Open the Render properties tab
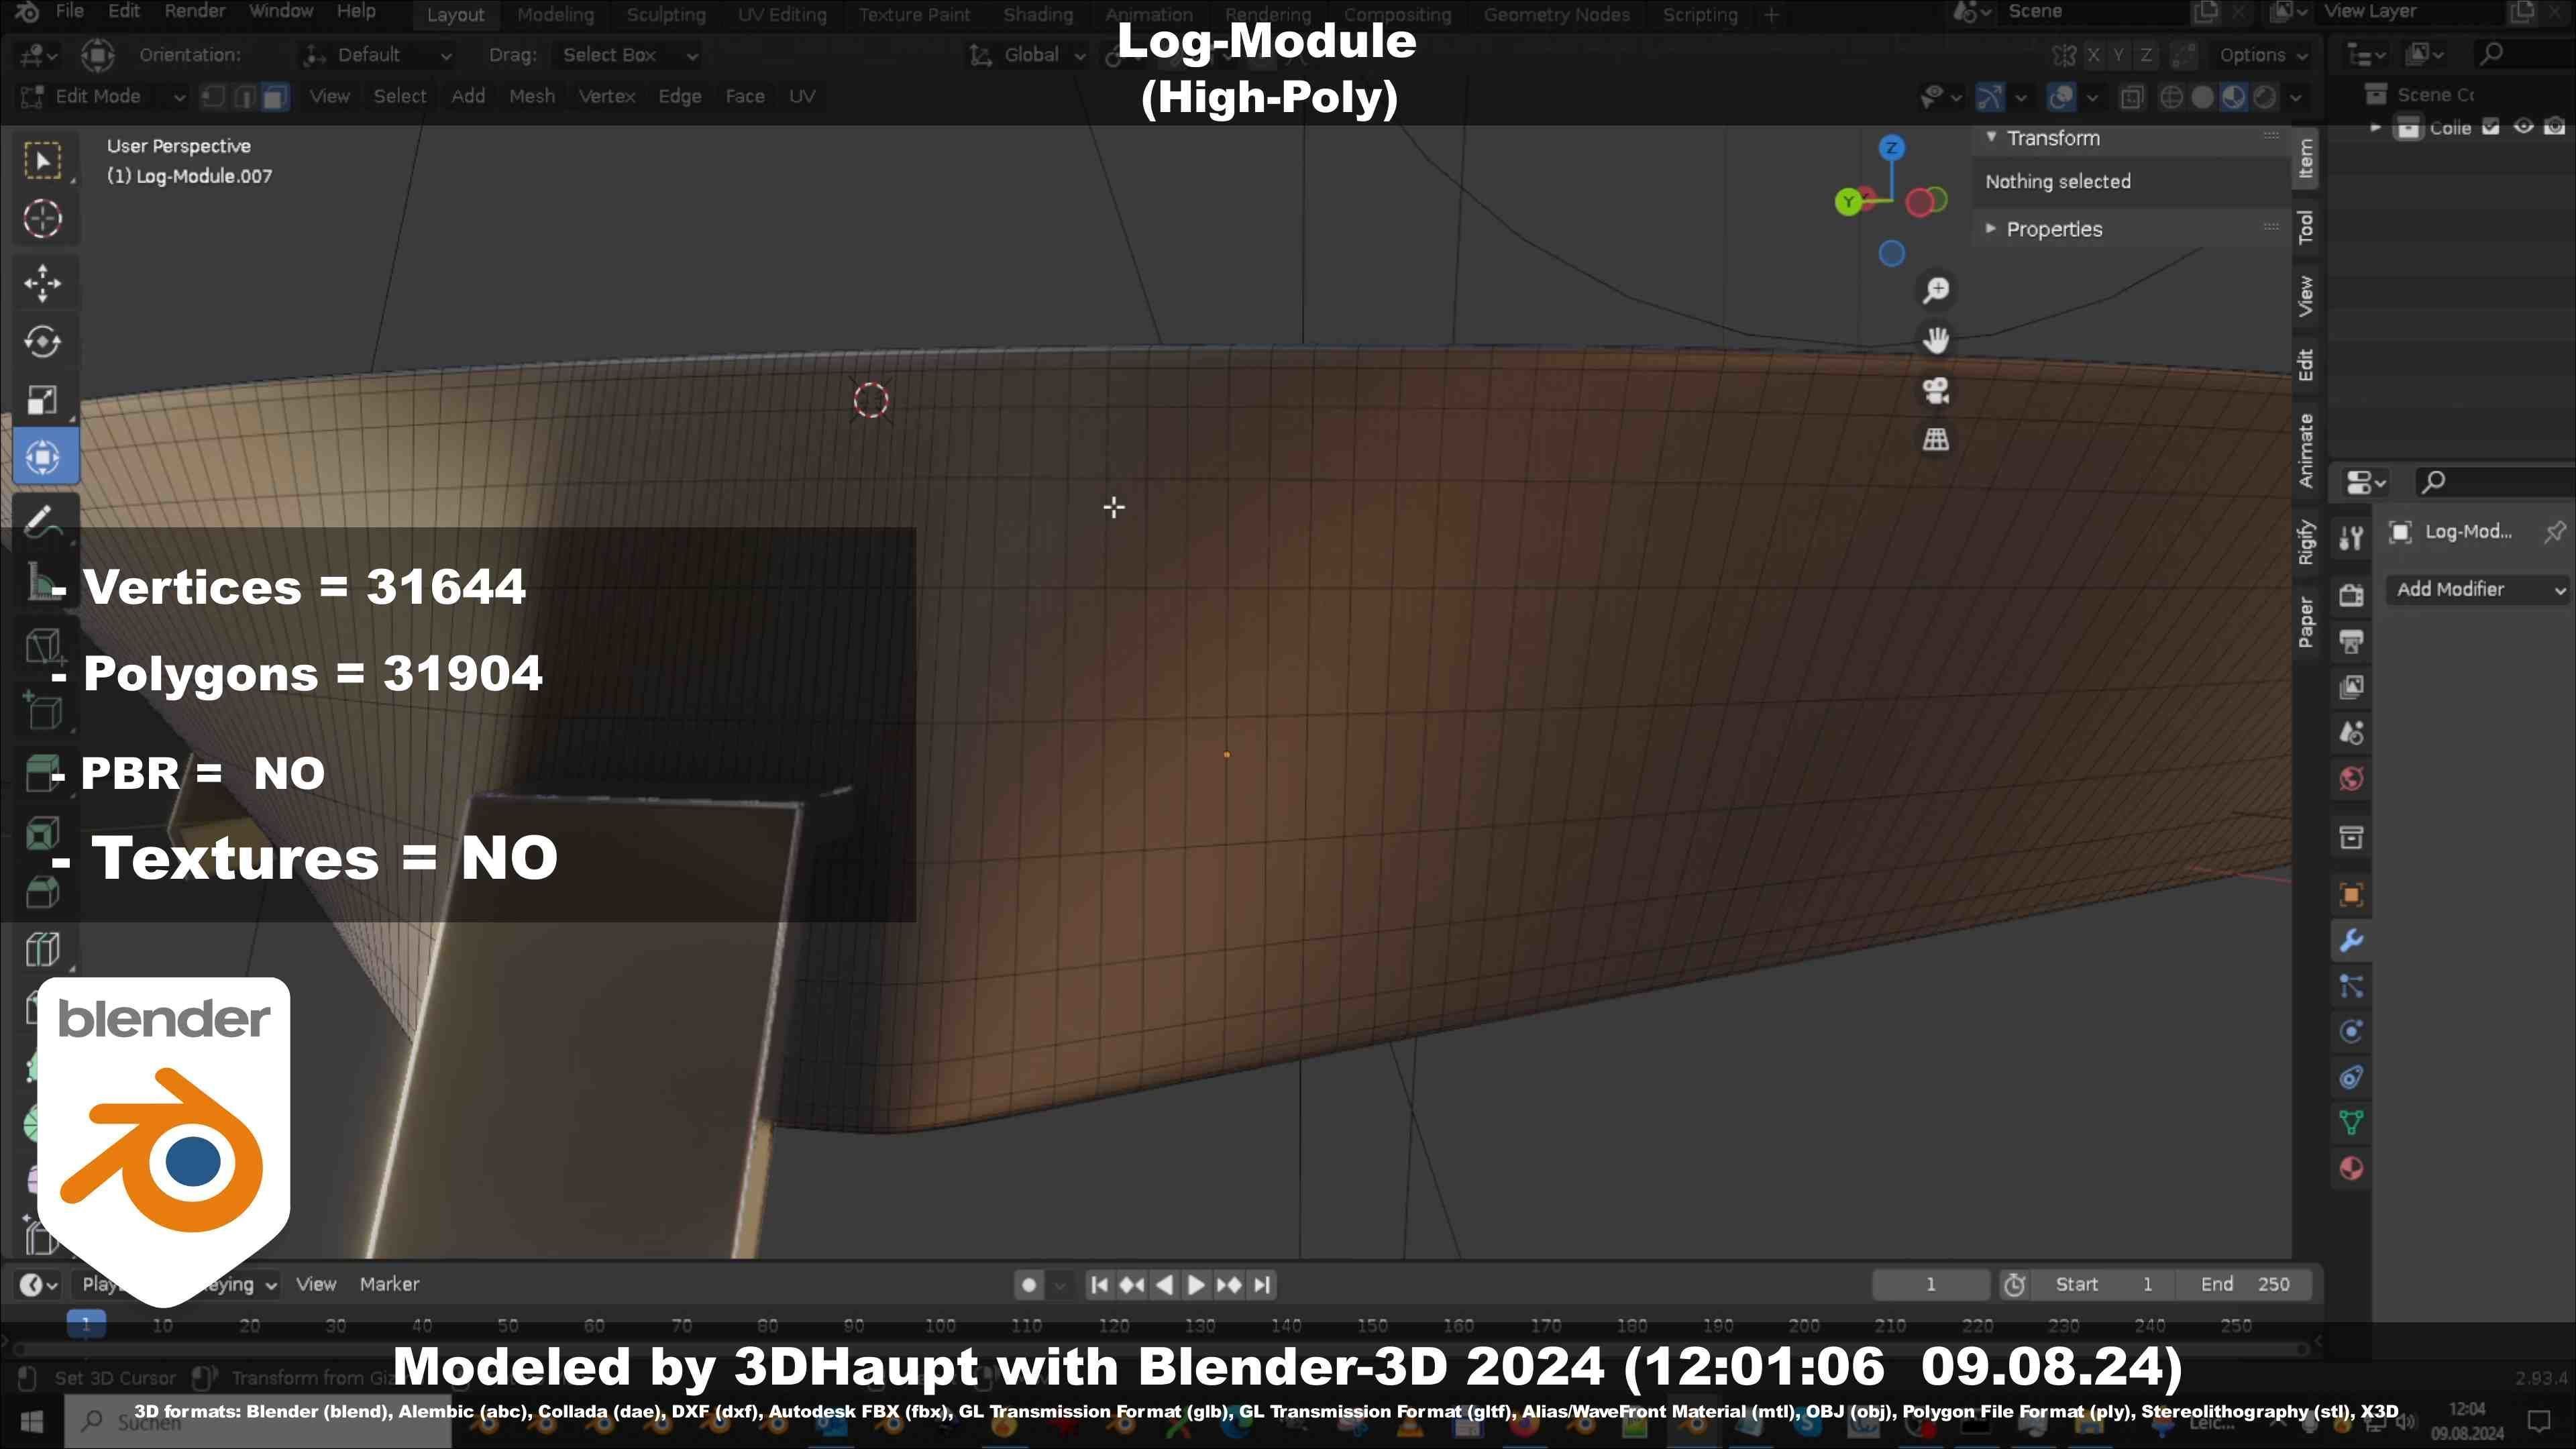Screen dimensions: 2576x1449 [2351, 595]
